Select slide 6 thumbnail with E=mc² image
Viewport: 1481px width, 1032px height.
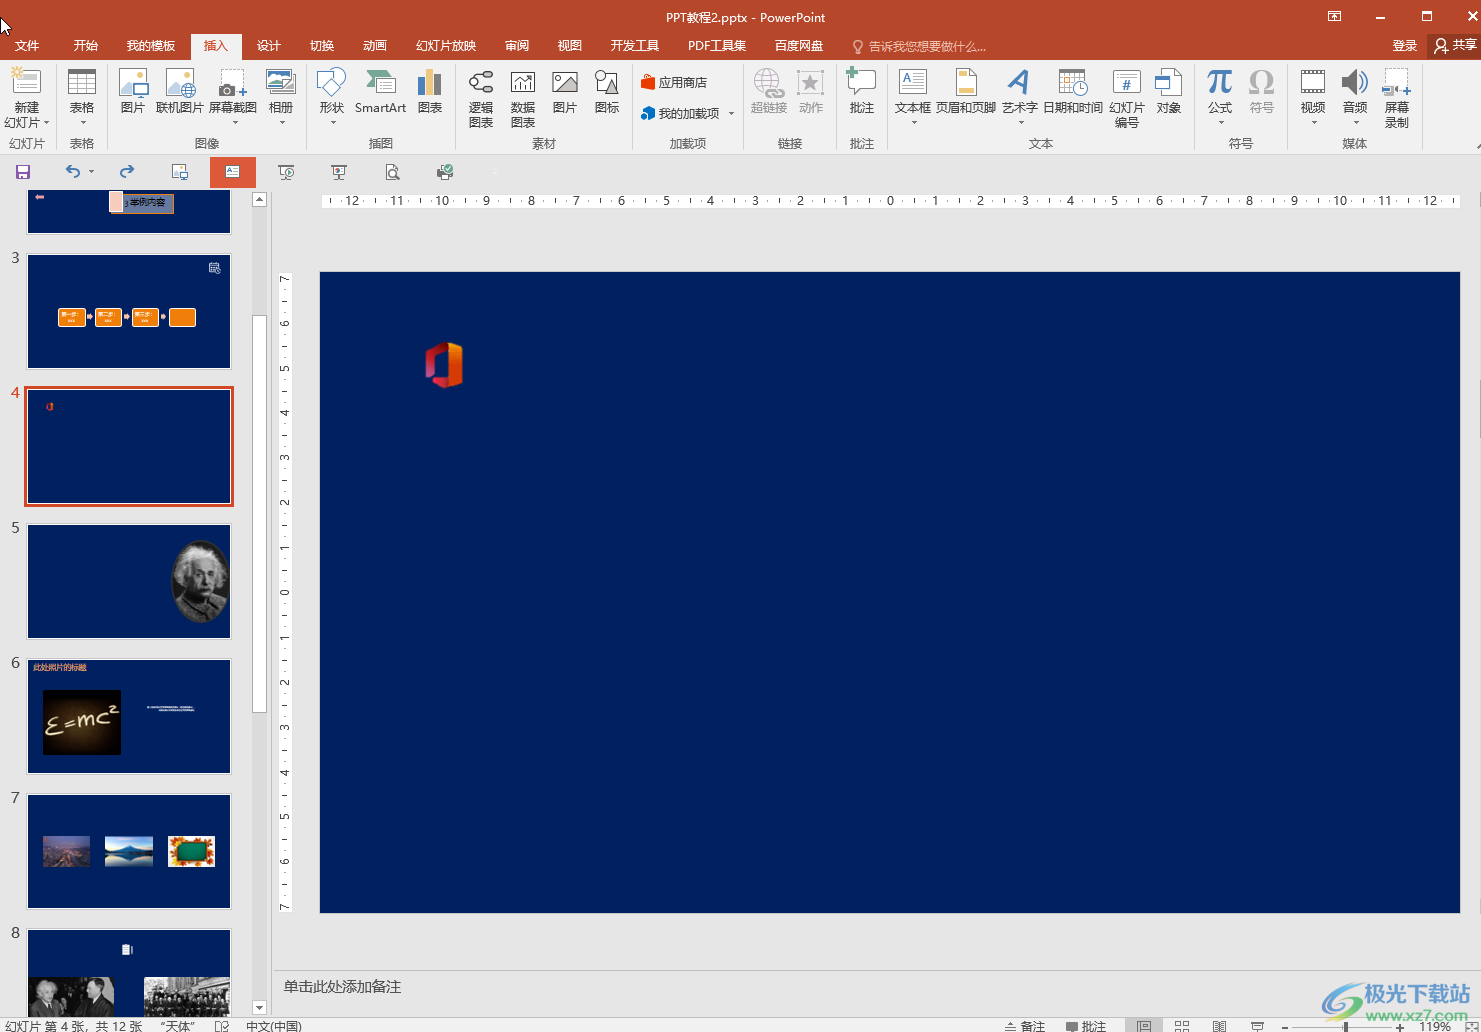pyautogui.click(x=129, y=716)
